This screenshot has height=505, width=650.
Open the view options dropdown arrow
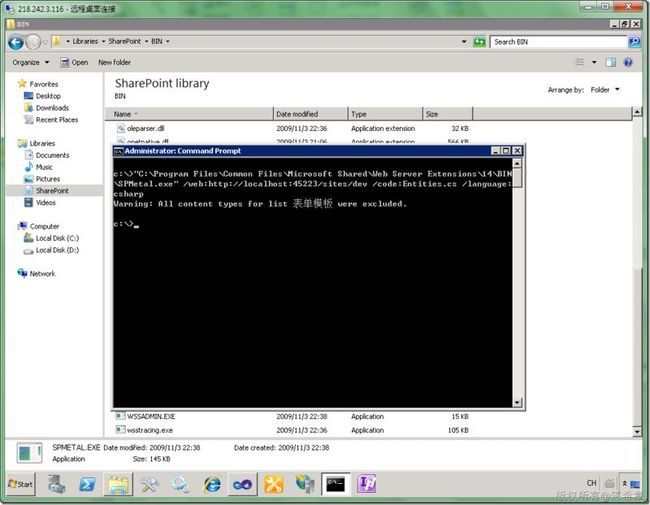[x=594, y=62]
